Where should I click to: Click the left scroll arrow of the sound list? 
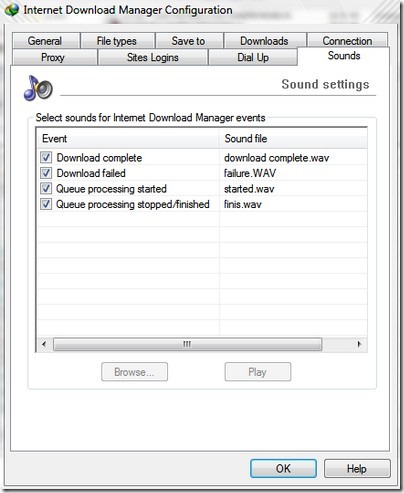point(44,344)
